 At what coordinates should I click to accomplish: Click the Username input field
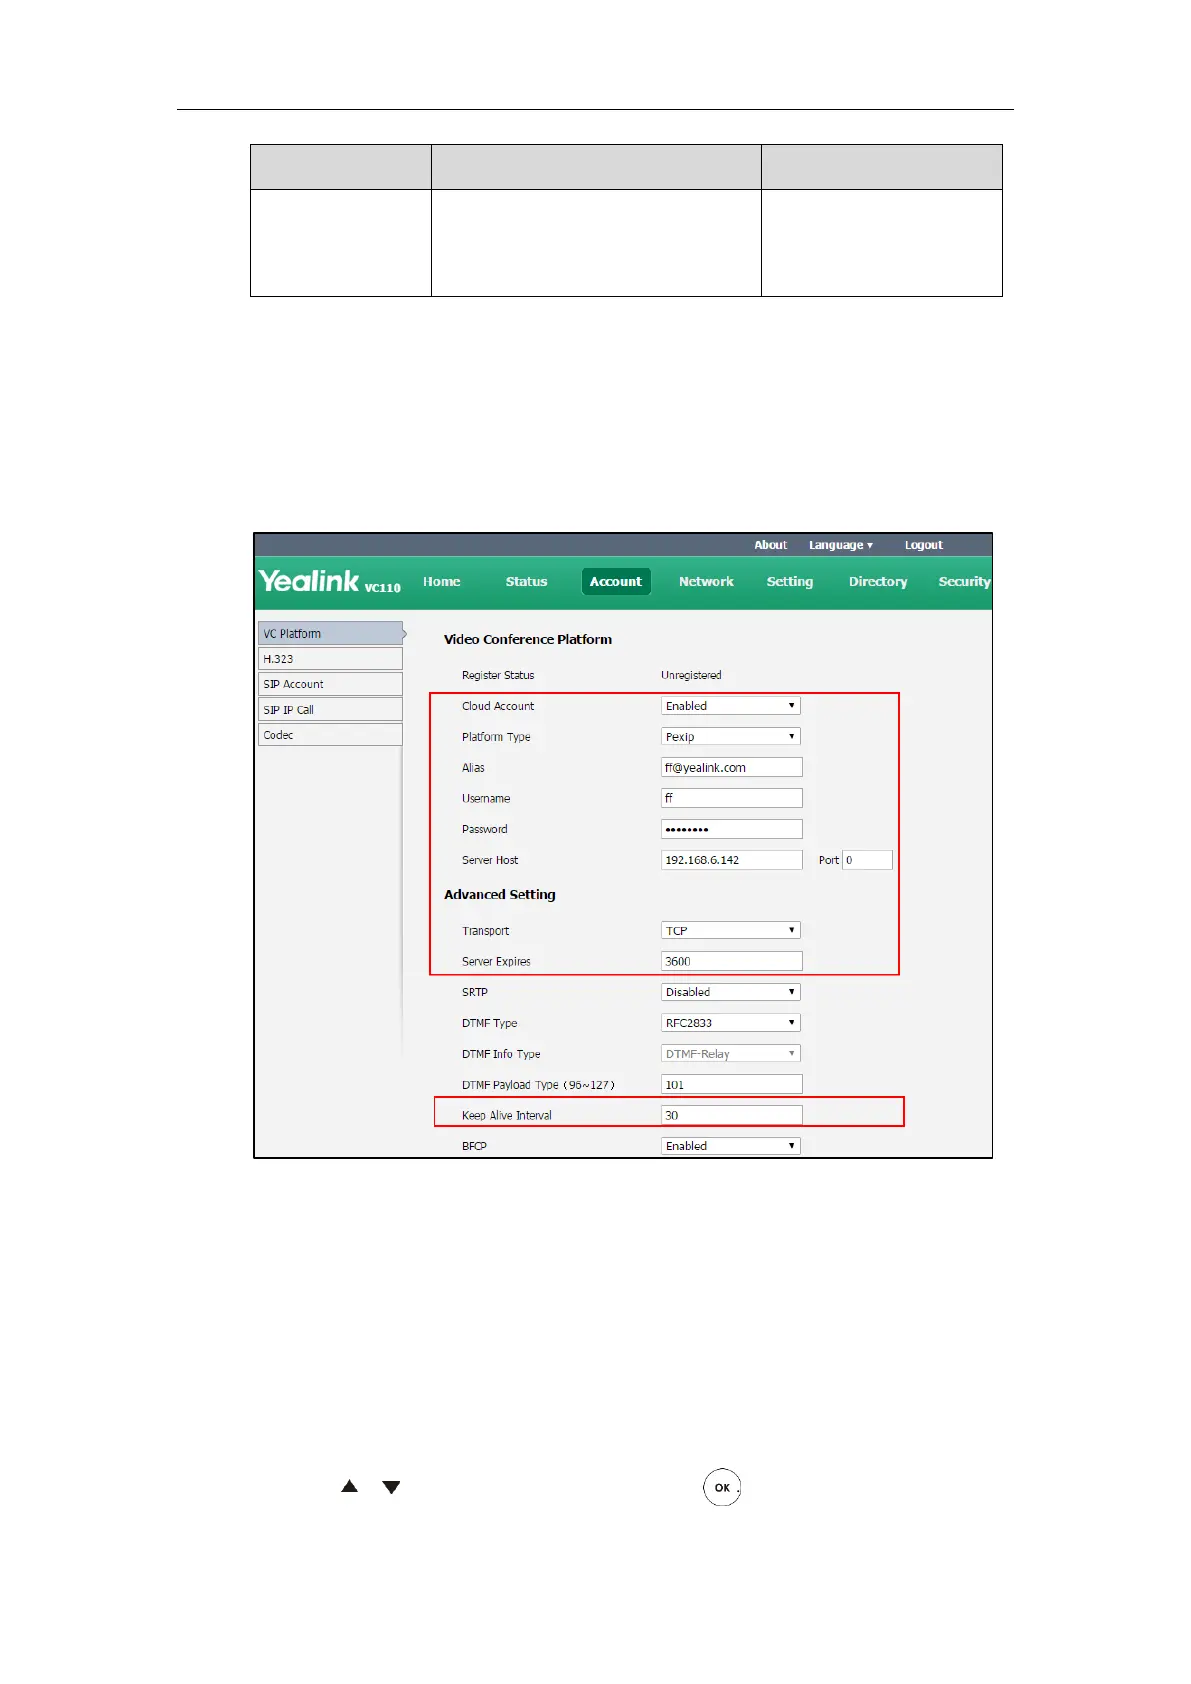[x=732, y=798]
